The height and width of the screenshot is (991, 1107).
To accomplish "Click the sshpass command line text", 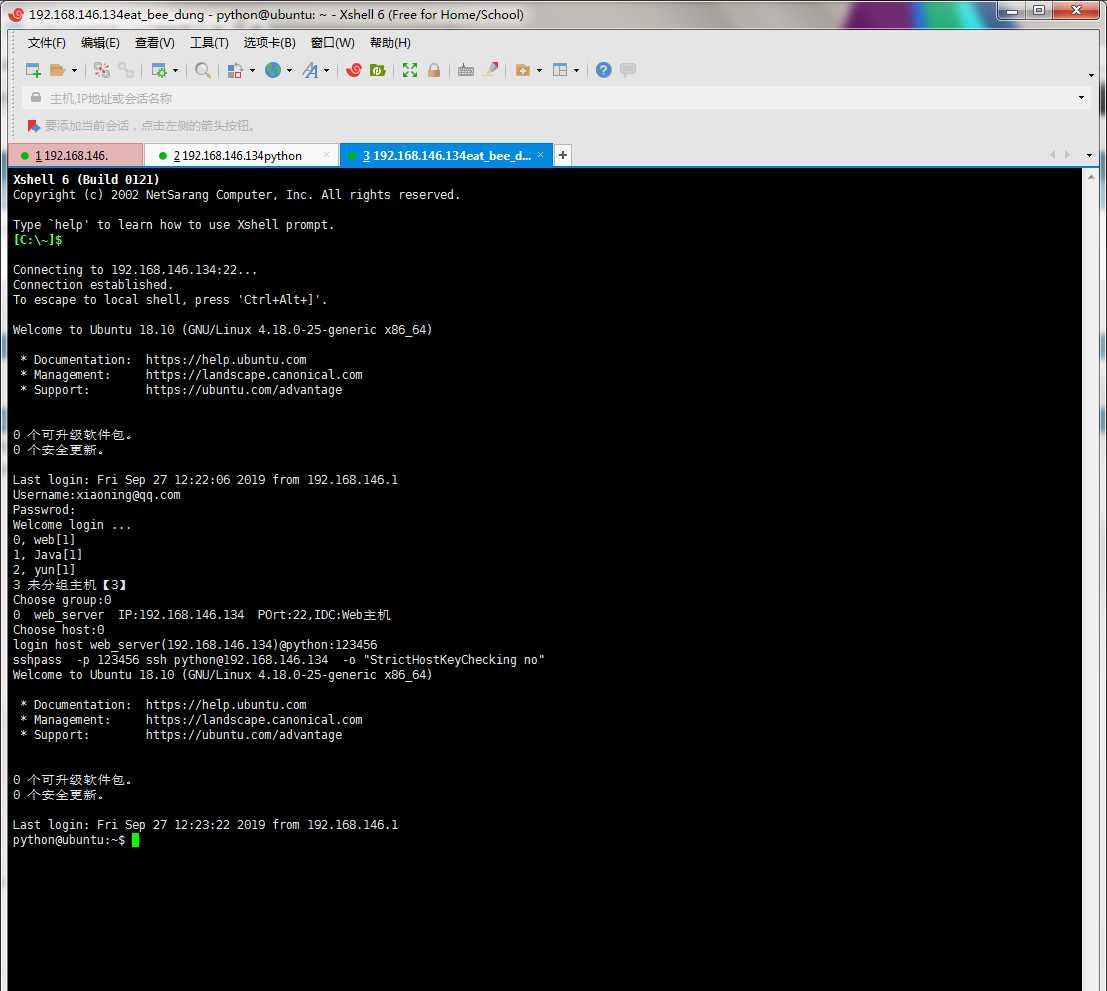I will [x=279, y=660].
